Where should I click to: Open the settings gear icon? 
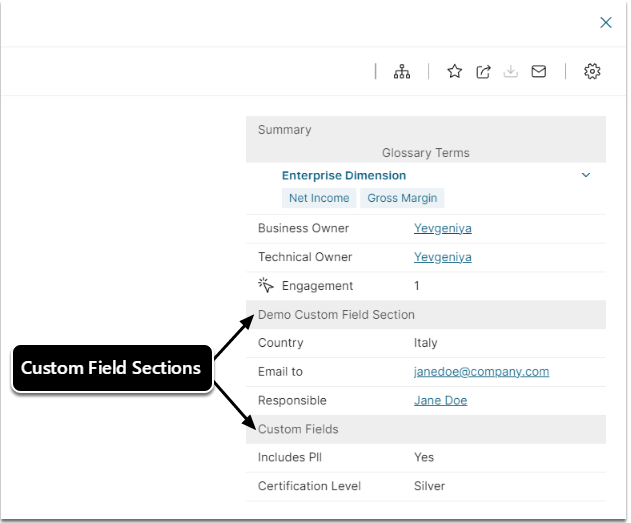click(592, 72)
